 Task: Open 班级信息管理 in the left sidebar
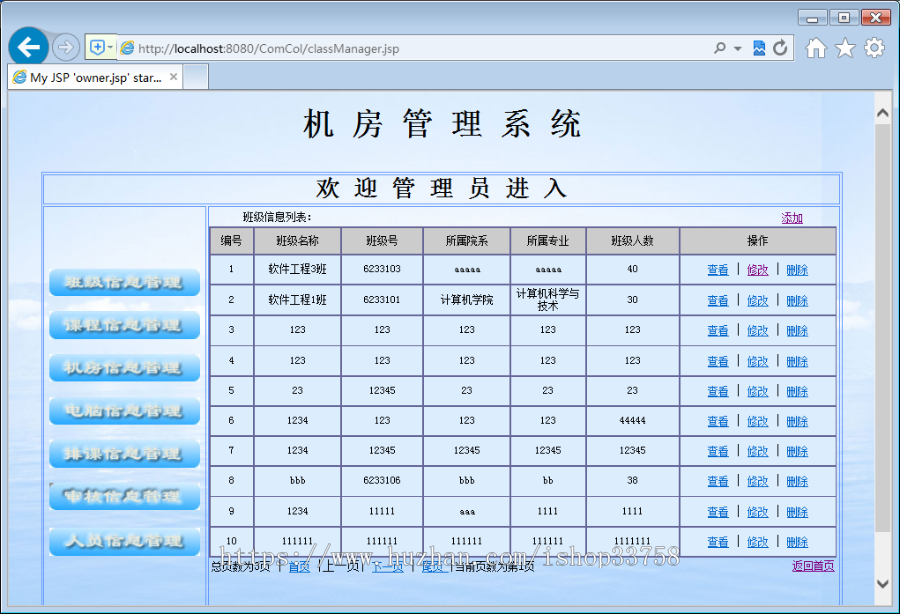123,283
